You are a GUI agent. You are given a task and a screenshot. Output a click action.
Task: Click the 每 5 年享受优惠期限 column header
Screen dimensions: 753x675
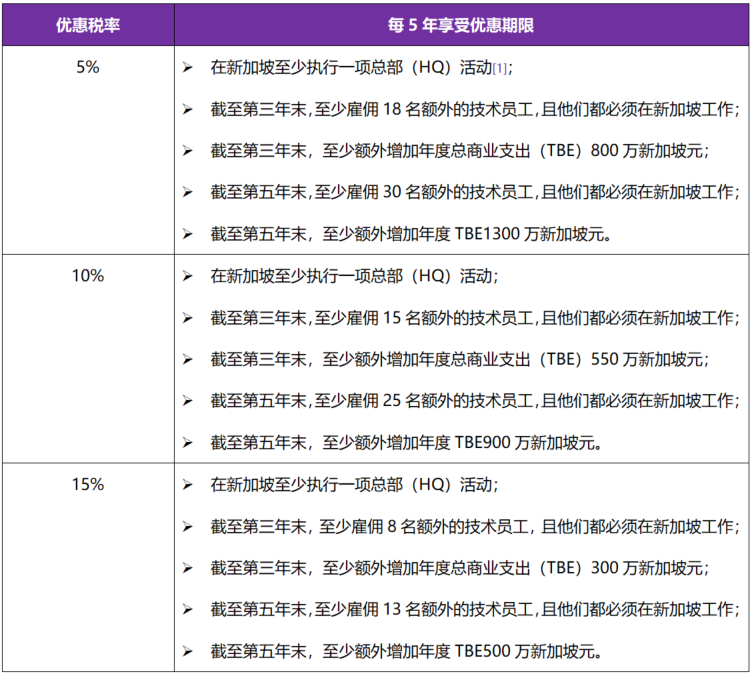point(461,25)
